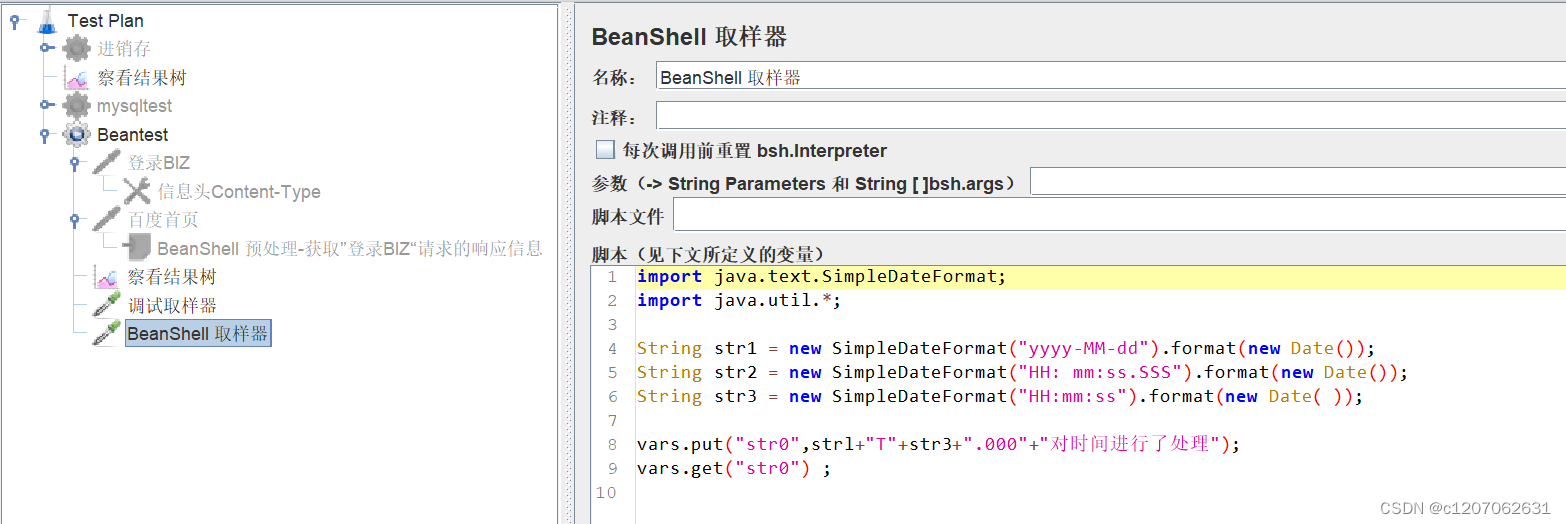This screenshot has width=1566, height=524.
Task: Collapse the 百度首页 tree node
Action: click(74, 220)
